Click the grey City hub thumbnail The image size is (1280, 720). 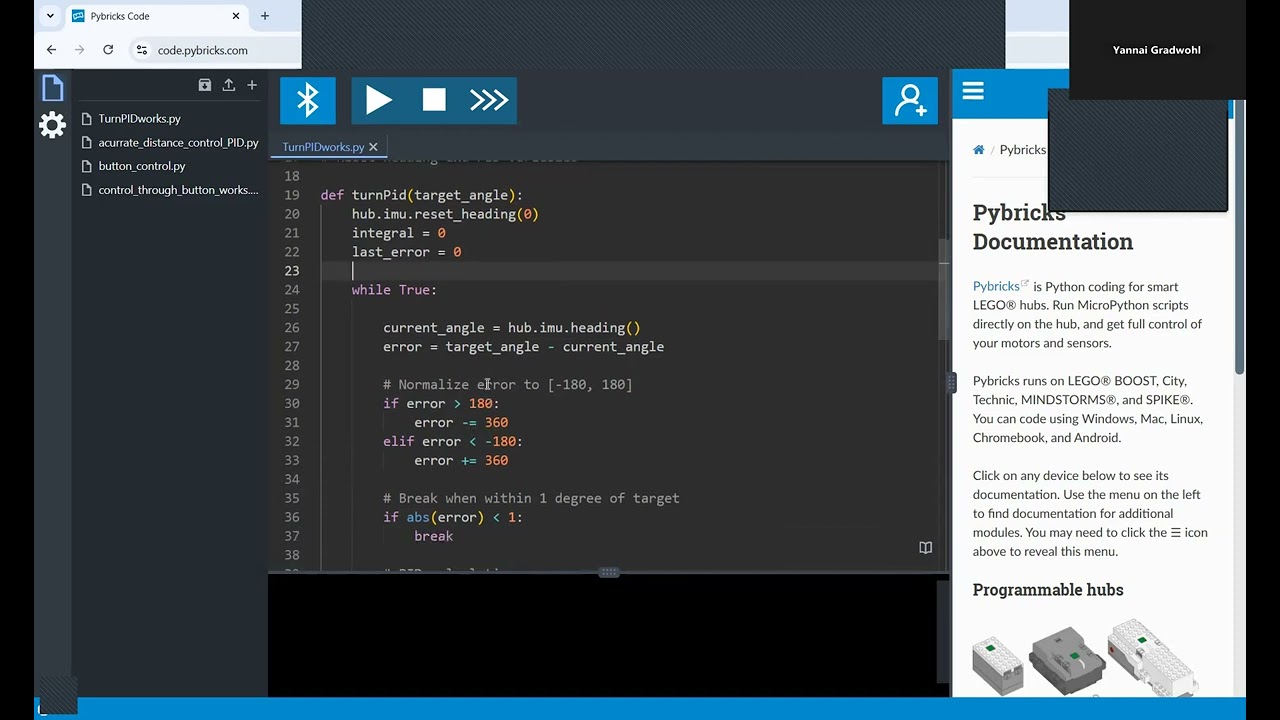tap(1067, 660)
